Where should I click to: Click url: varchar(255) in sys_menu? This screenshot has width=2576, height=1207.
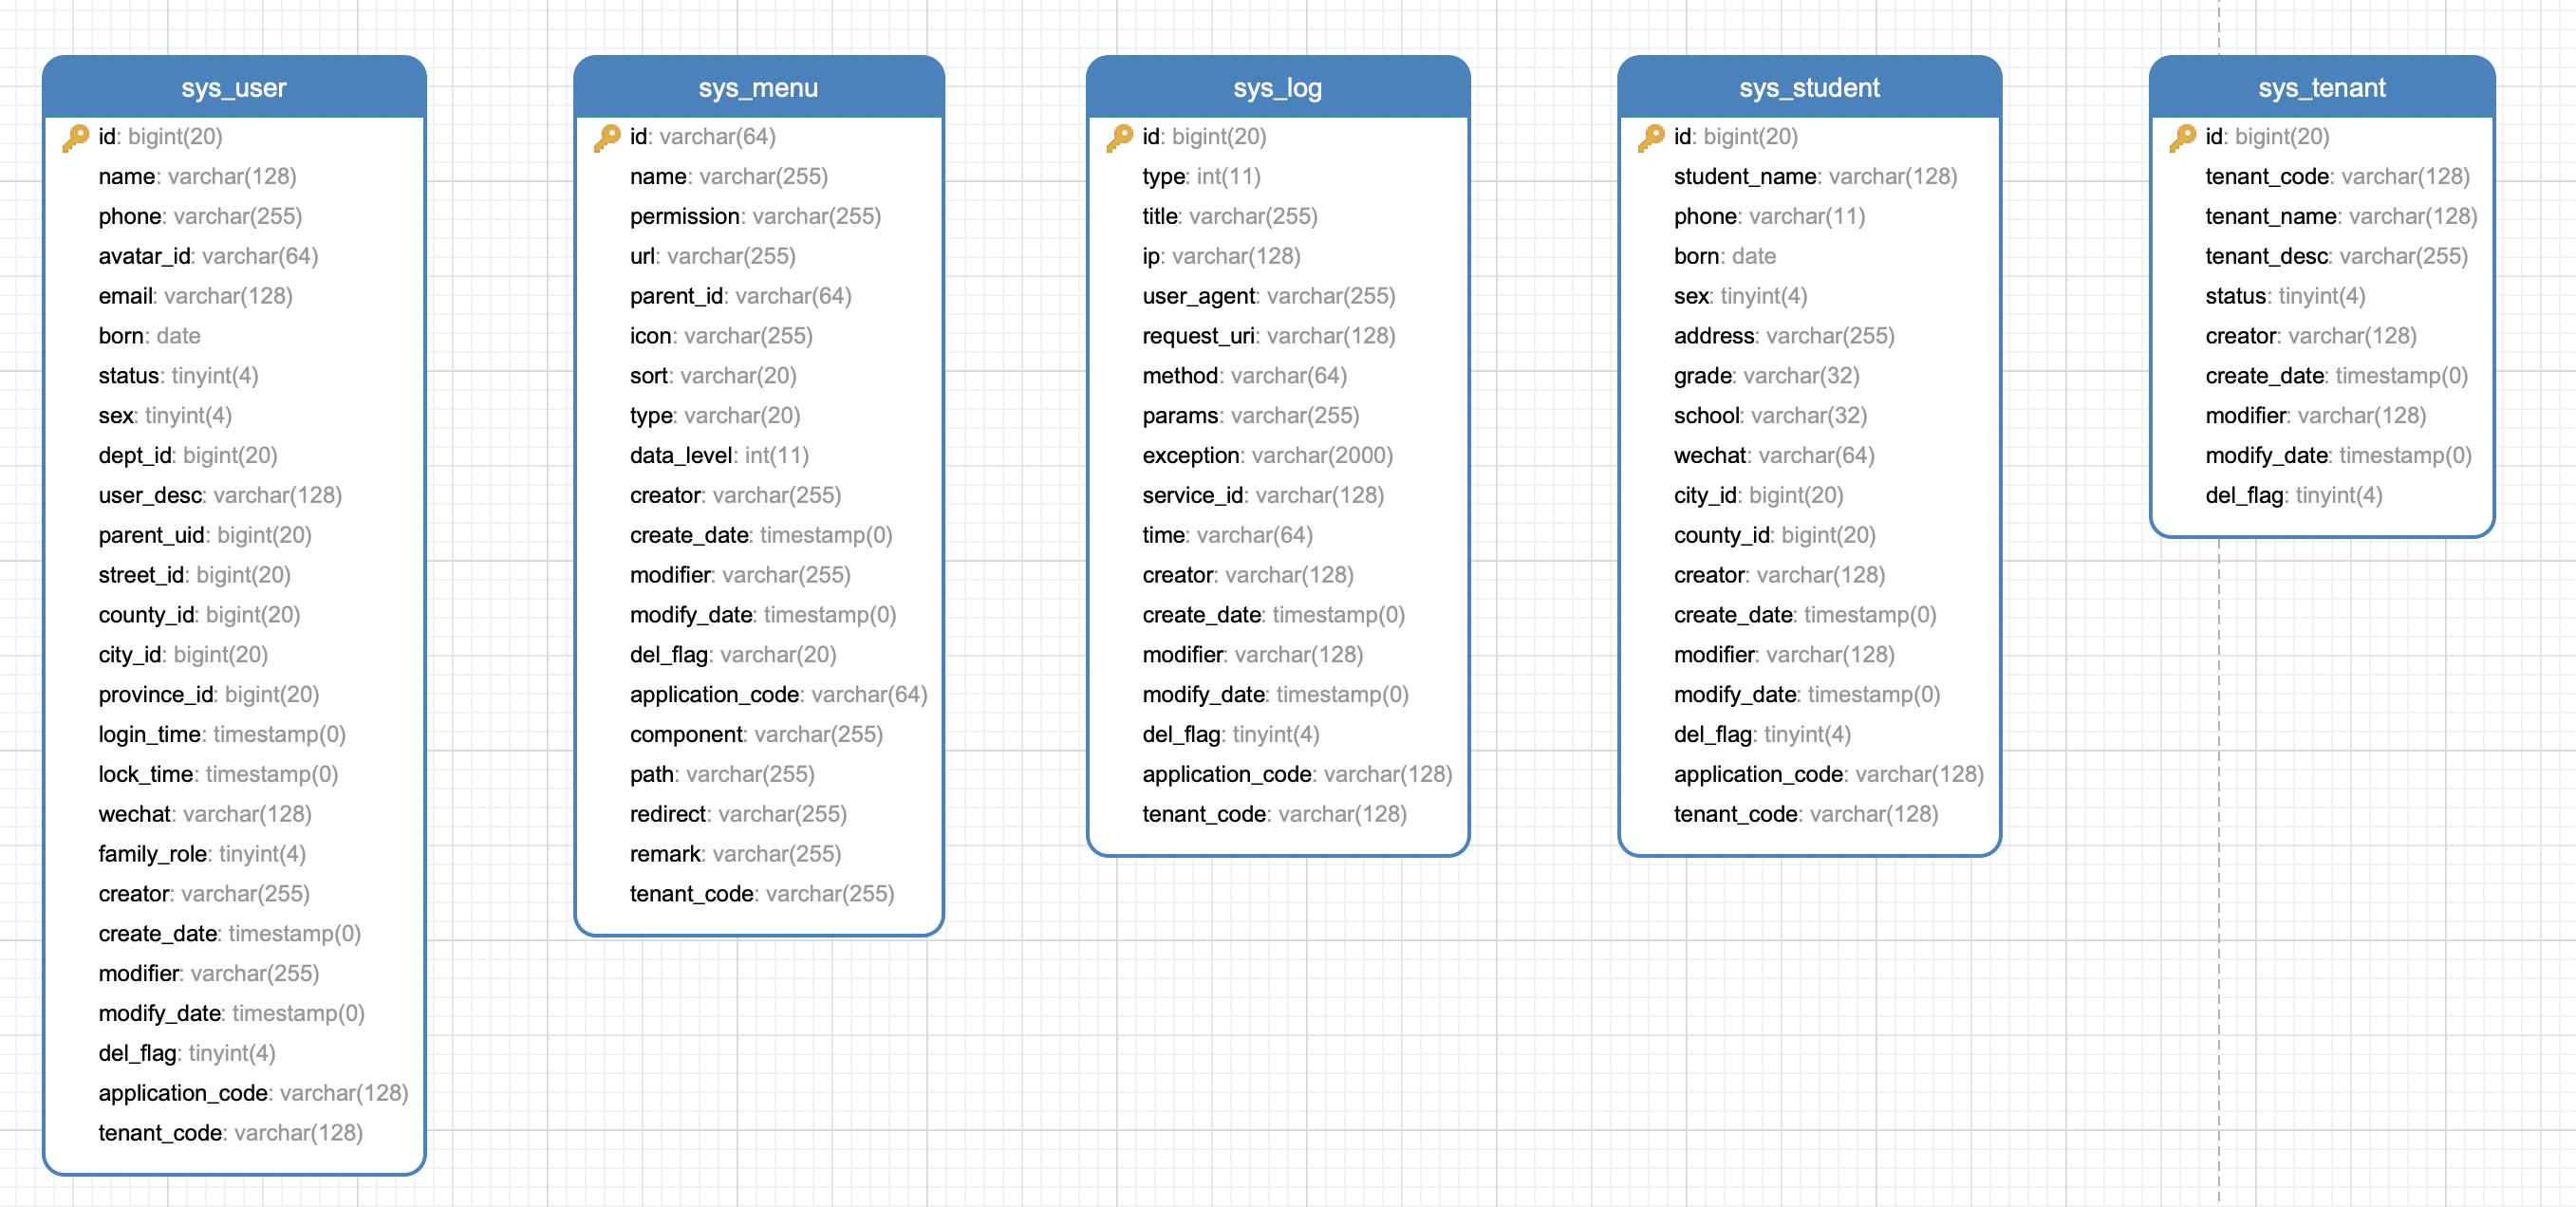click(x=713, y=256)
